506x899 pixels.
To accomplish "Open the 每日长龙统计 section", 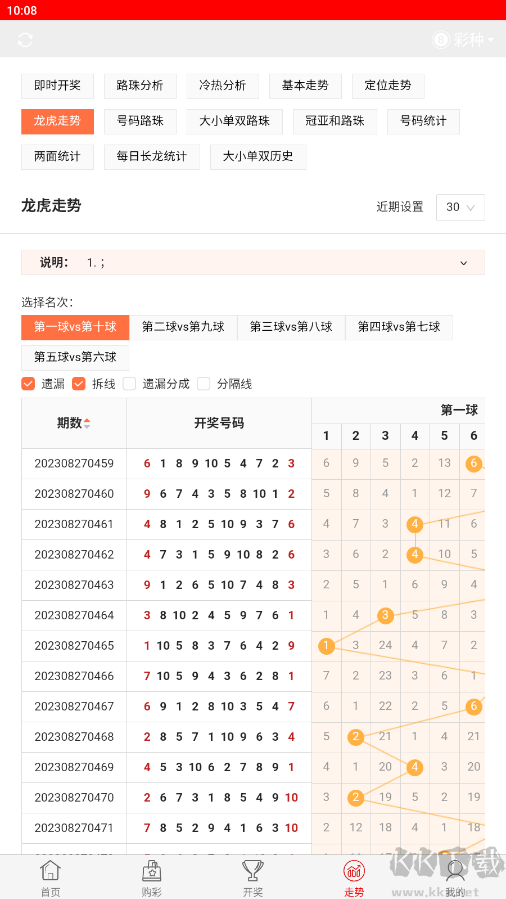I will click(152, 157).
